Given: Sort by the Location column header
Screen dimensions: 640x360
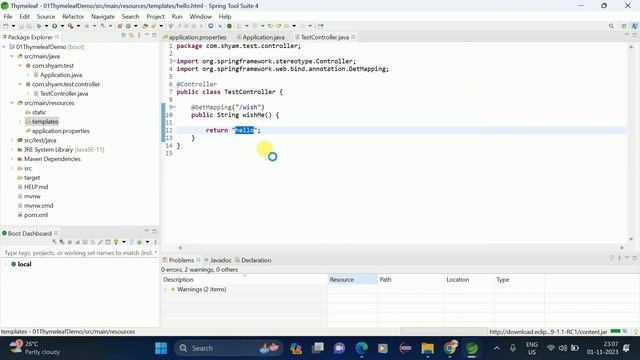Looking at the screenshot, I should click(x=469, y=280).
